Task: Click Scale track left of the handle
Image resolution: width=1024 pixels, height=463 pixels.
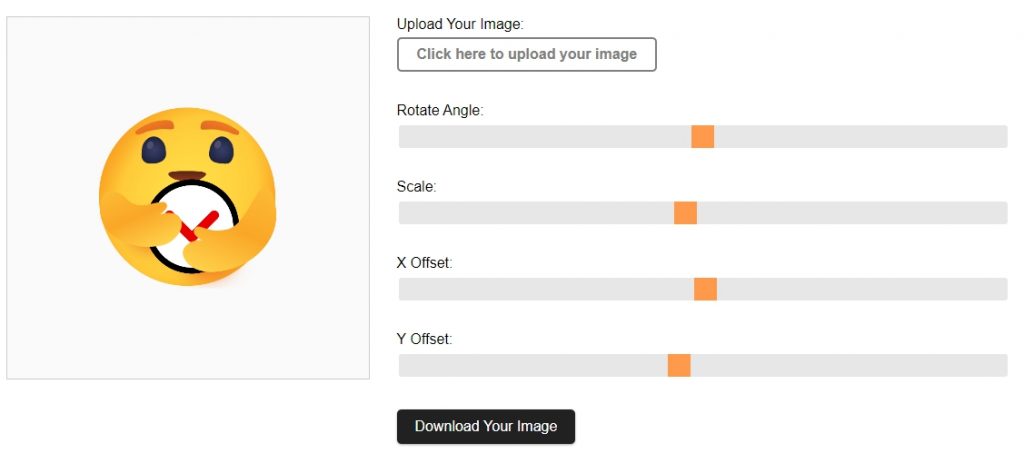Action: click(x=536, y=213)
